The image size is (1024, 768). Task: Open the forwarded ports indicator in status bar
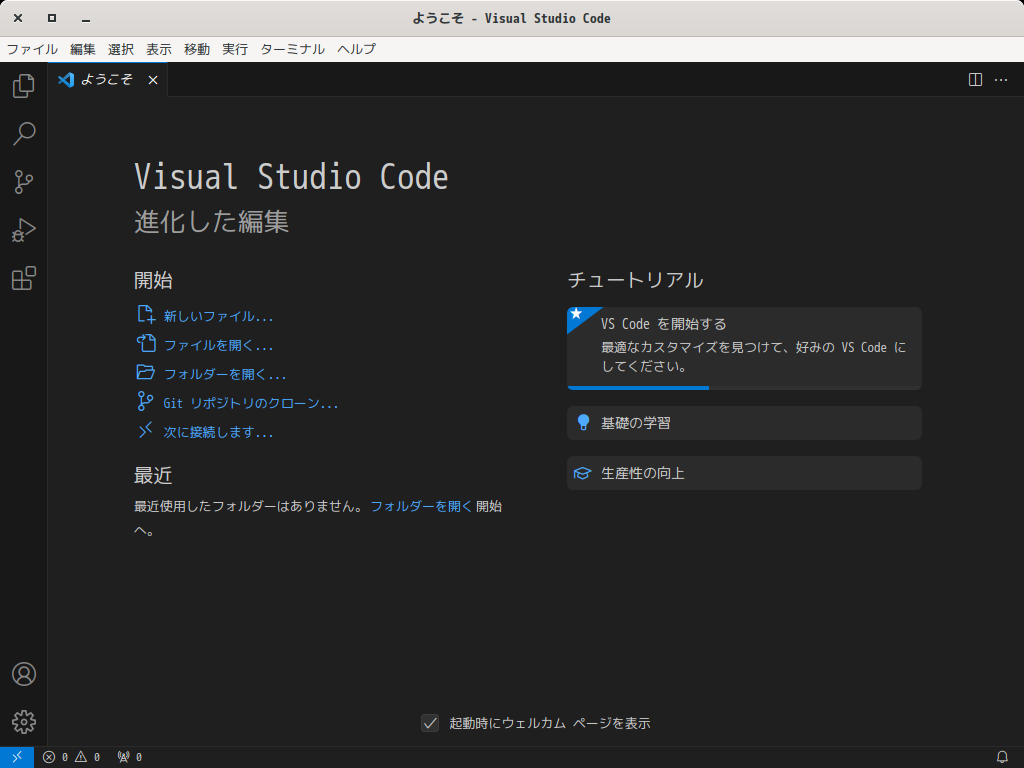point(129,757)
